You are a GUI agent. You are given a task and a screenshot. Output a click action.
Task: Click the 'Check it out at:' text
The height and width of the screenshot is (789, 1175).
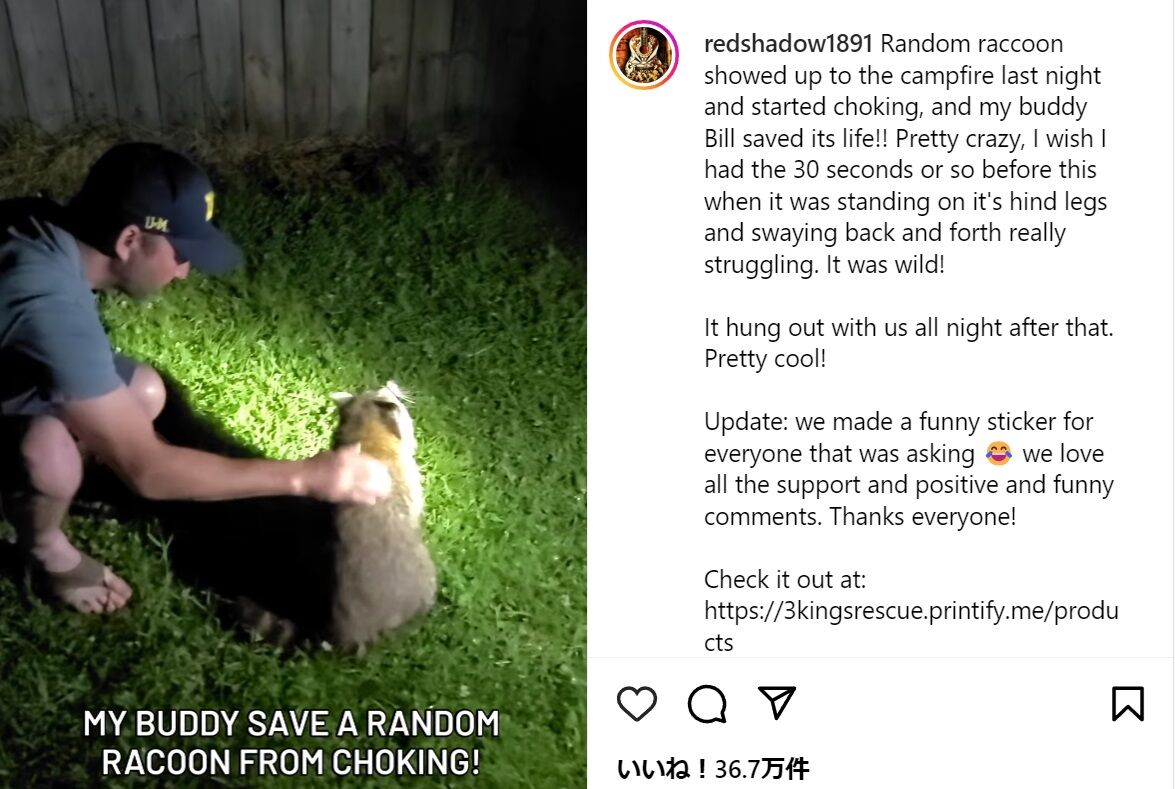point(785,579)
